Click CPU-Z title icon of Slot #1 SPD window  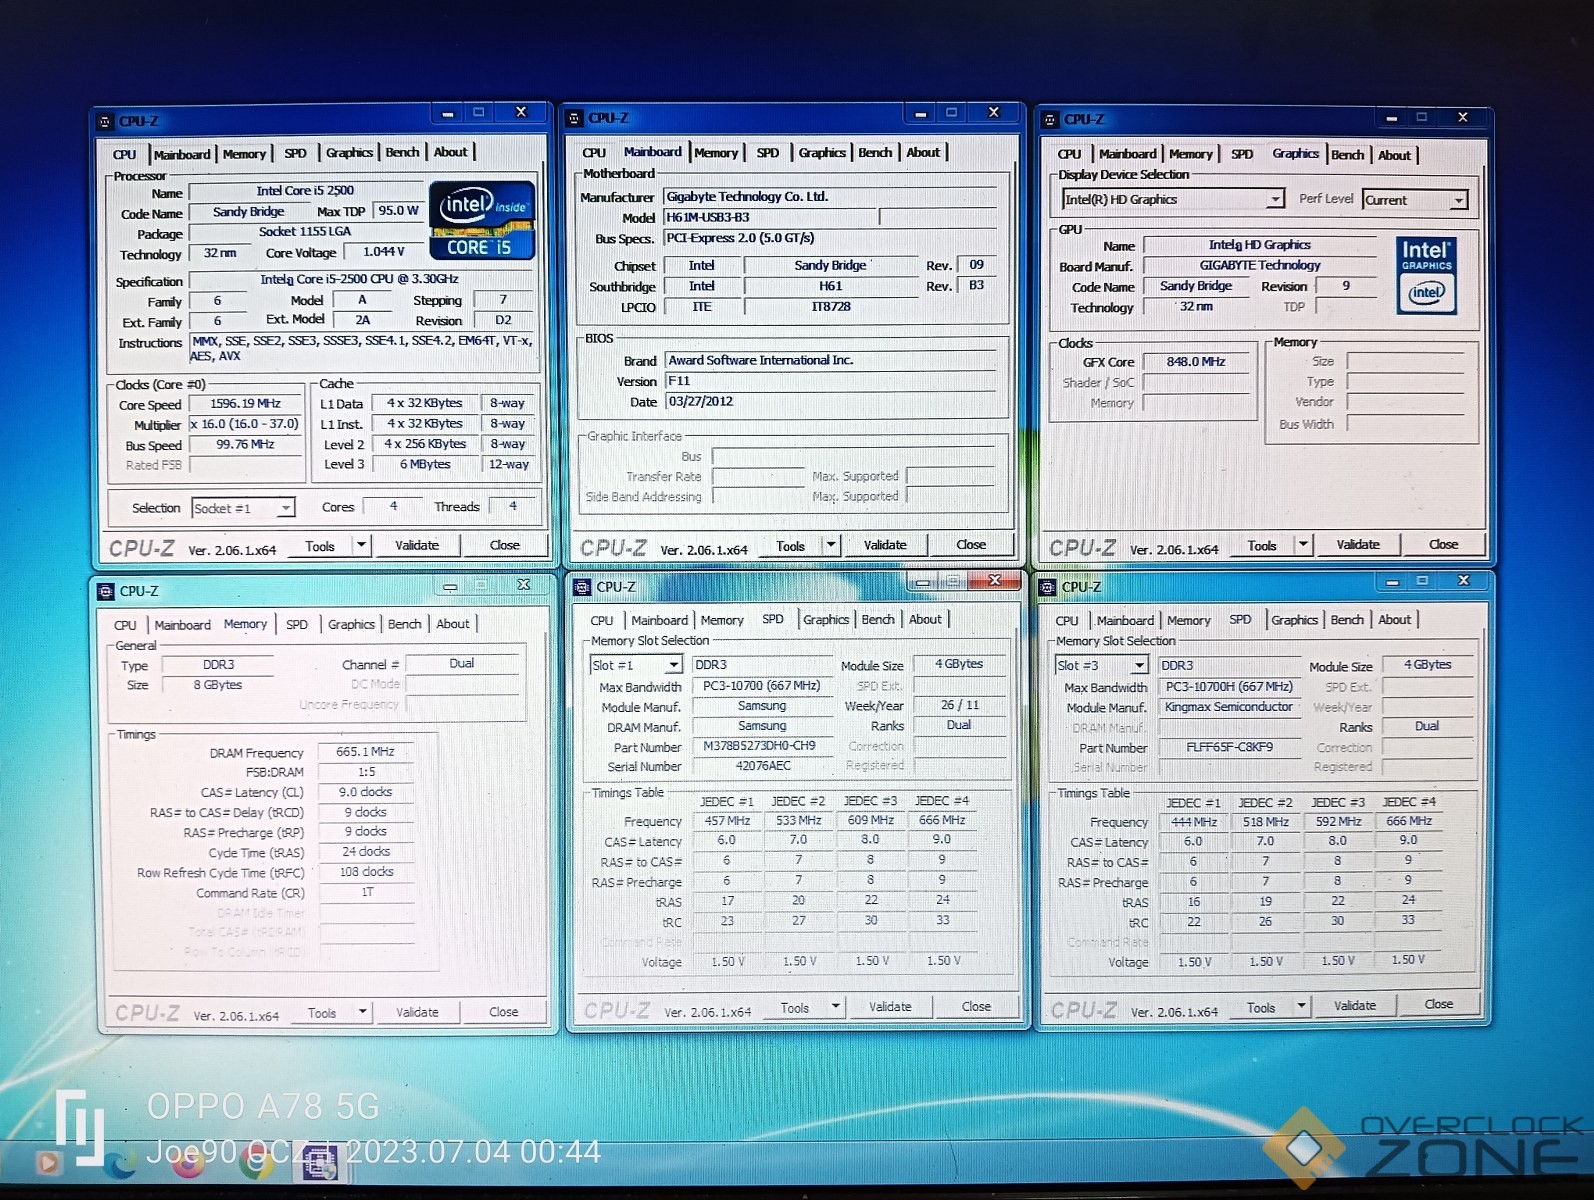(582, 587)
